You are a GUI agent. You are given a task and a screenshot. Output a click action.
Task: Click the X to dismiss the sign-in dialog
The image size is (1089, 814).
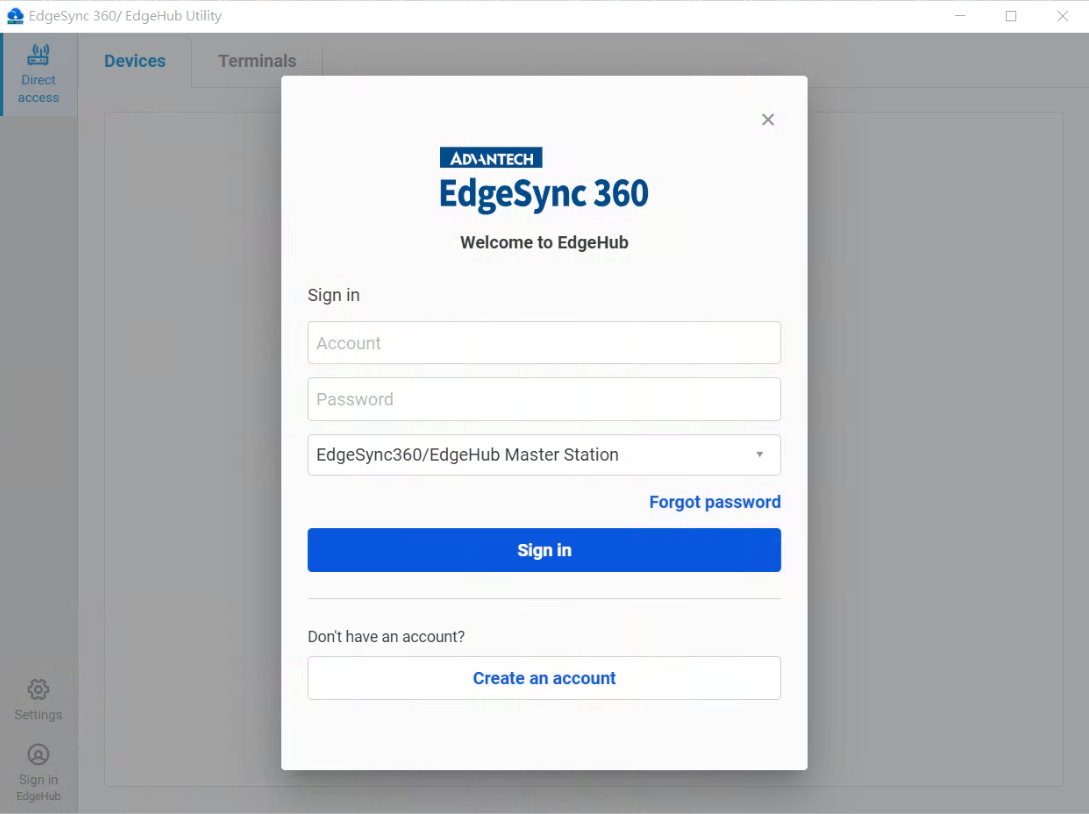coord(768,119)
